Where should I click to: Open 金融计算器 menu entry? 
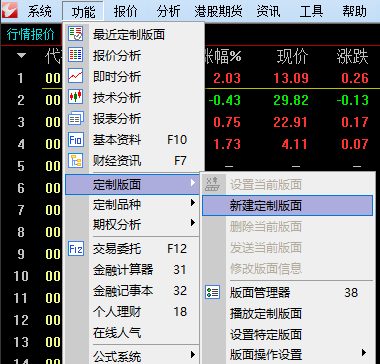point(133,270)
